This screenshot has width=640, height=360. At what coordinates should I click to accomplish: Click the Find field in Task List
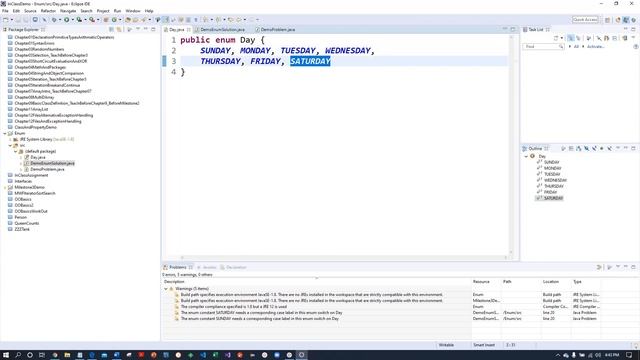(543, 47)
